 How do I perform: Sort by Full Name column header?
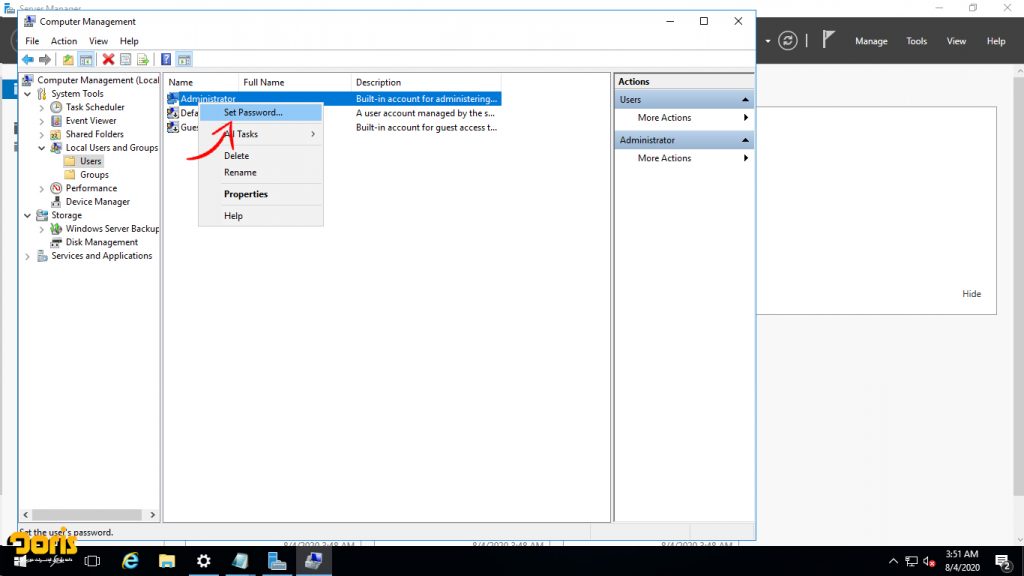point(295,82)
